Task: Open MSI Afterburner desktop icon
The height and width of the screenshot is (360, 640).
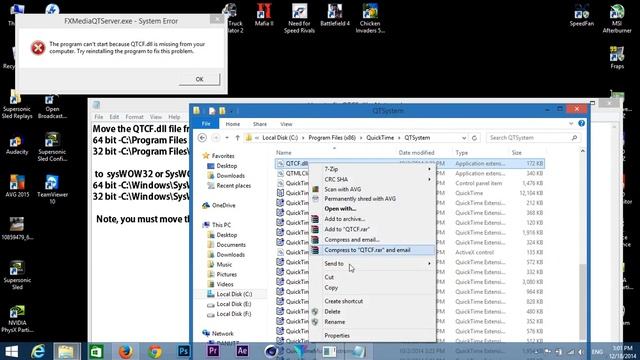Action: click(617, 18)
